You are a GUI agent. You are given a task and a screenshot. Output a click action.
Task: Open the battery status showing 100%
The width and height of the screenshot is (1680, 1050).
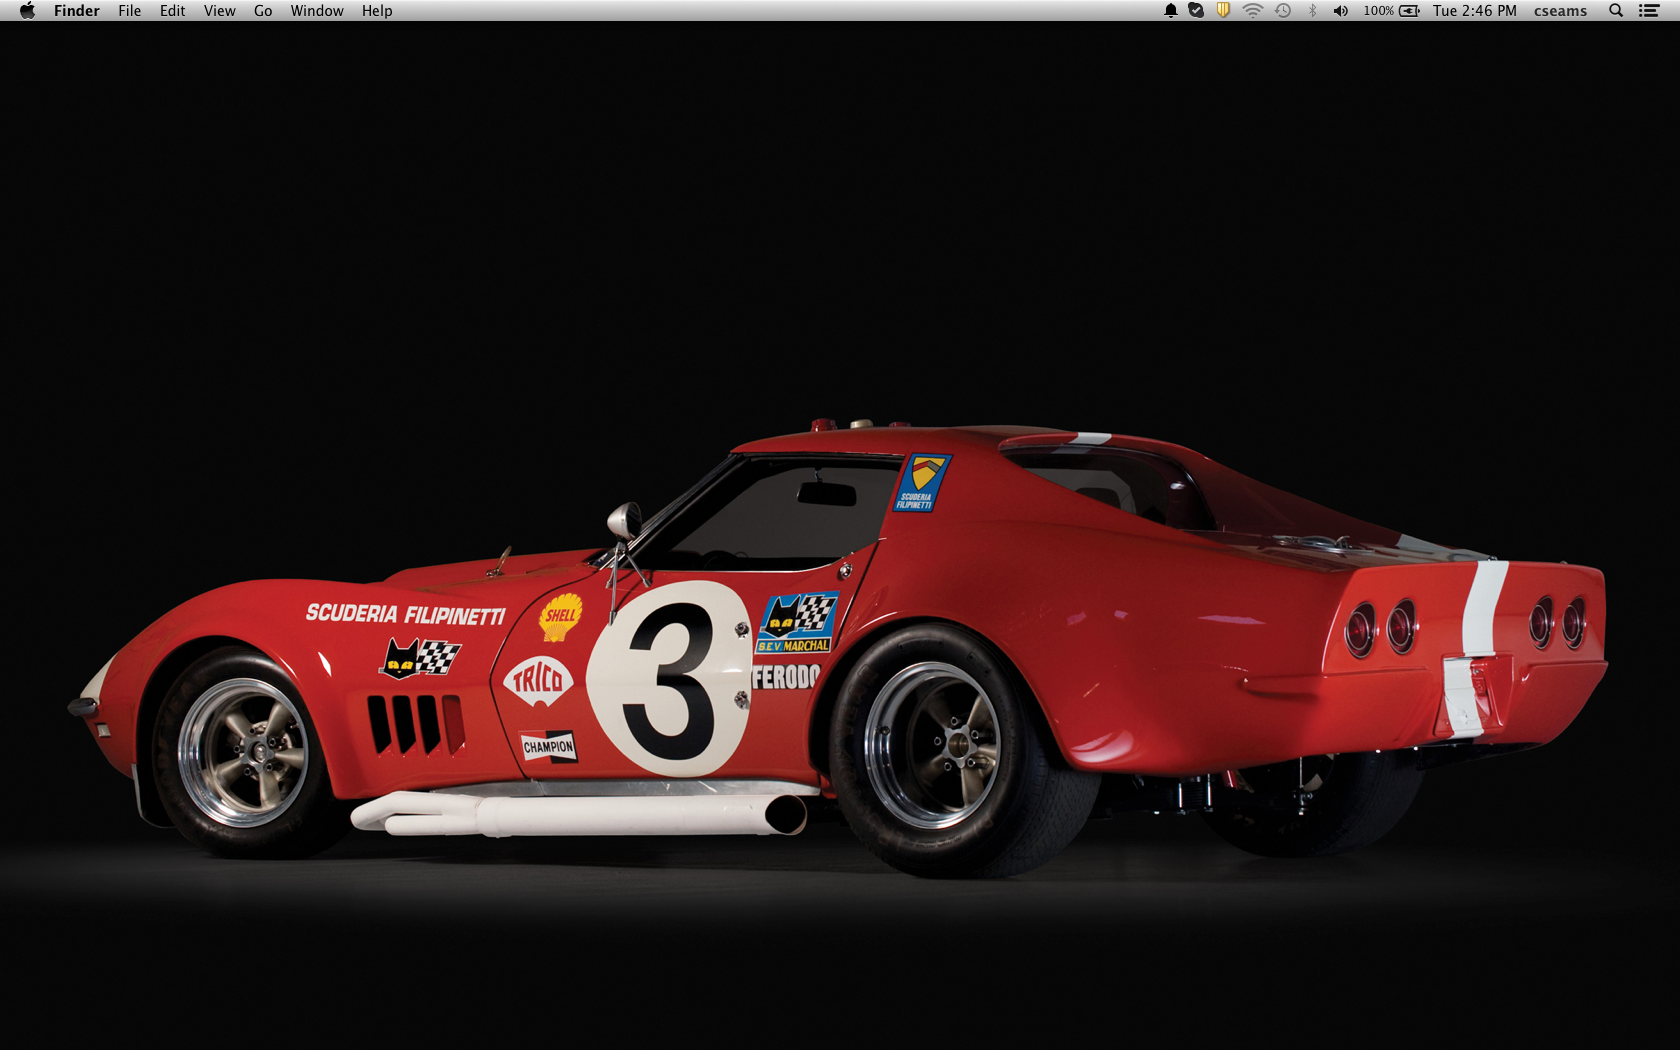[1391, 11]
